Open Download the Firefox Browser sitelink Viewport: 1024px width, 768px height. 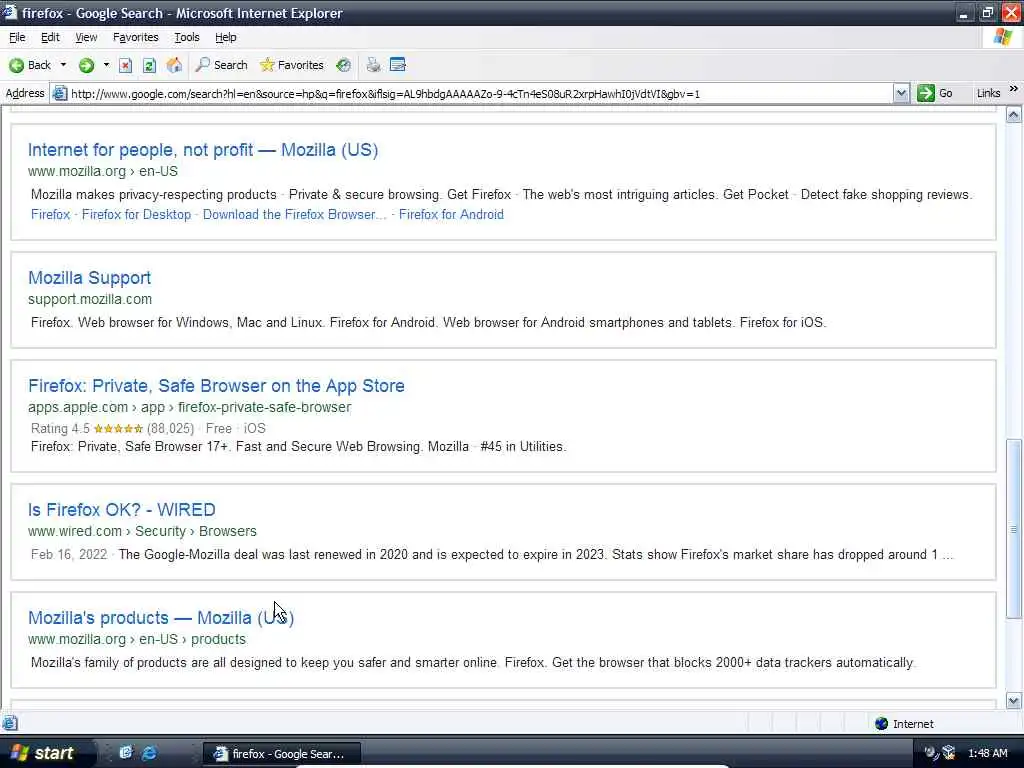tap(294, 214)
